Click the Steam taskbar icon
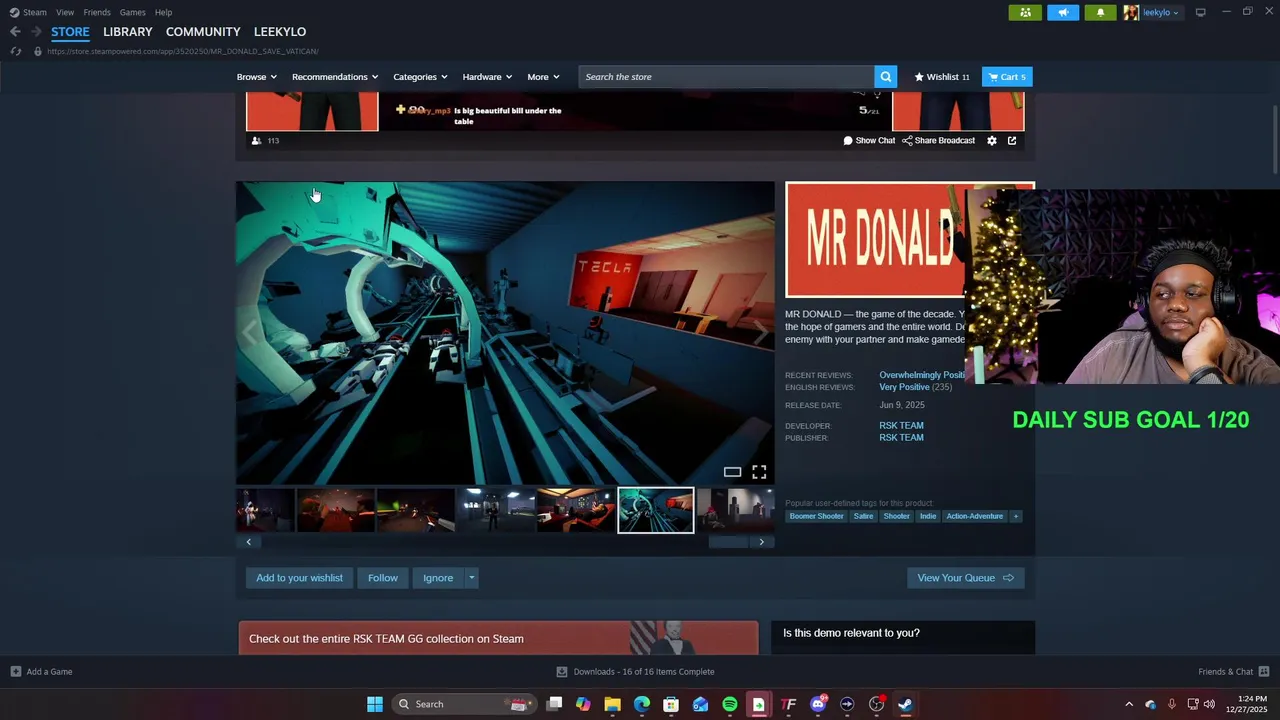 coord(905,704)
